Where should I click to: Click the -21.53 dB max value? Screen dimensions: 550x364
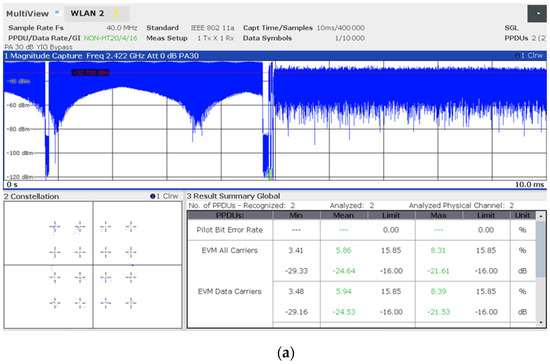(439, 312)
